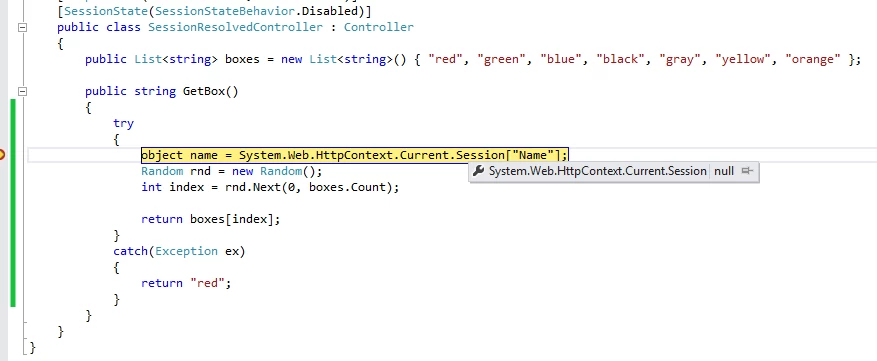Screen dimensions: 877x361
Task: Collapse the SessionResolvedController class outline
Action: tap(22, 27)
